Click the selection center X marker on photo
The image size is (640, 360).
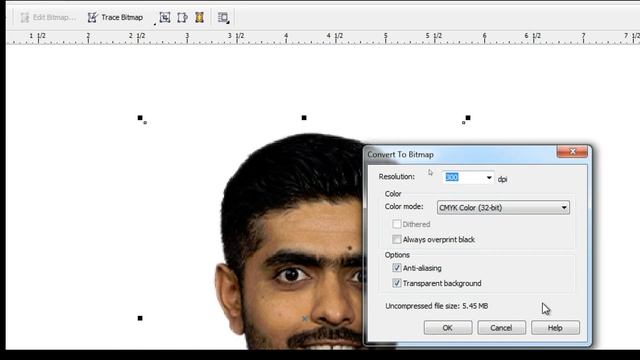pos(305,318)
